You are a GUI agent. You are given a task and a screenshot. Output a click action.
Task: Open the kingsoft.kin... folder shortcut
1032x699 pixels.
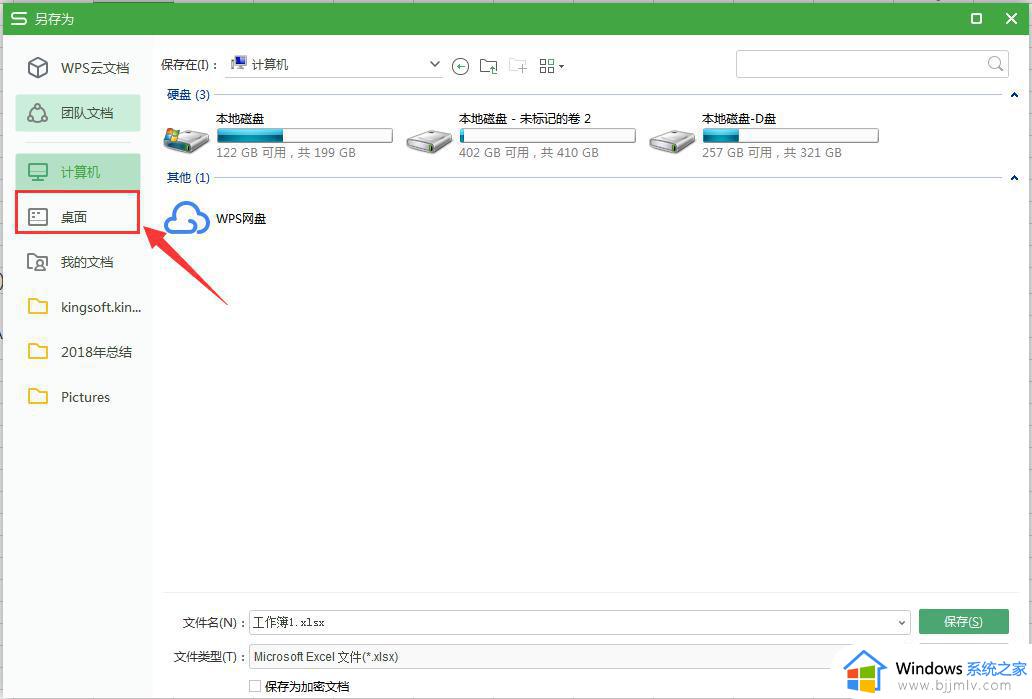[x=78, y=307]
